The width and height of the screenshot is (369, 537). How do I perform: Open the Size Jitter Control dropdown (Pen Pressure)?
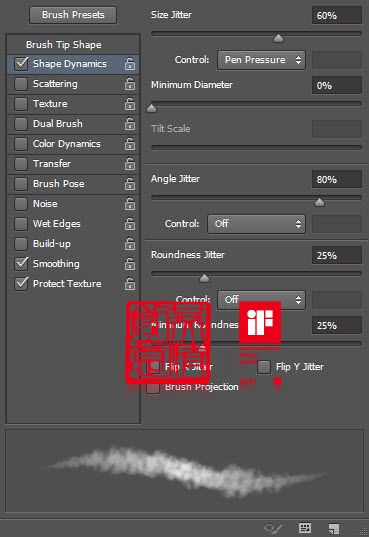tap(261, 60)
